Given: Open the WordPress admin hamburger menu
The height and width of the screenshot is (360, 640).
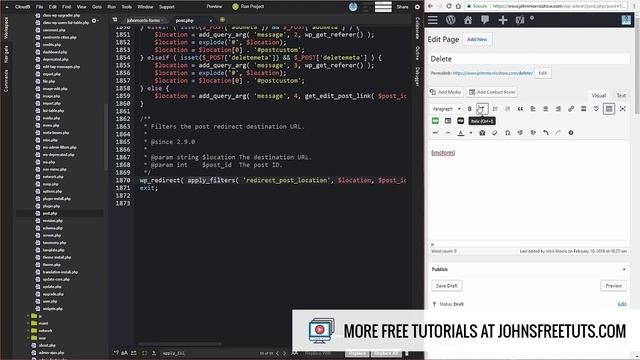Looking at the screenshot, I should tap(433, 20).
